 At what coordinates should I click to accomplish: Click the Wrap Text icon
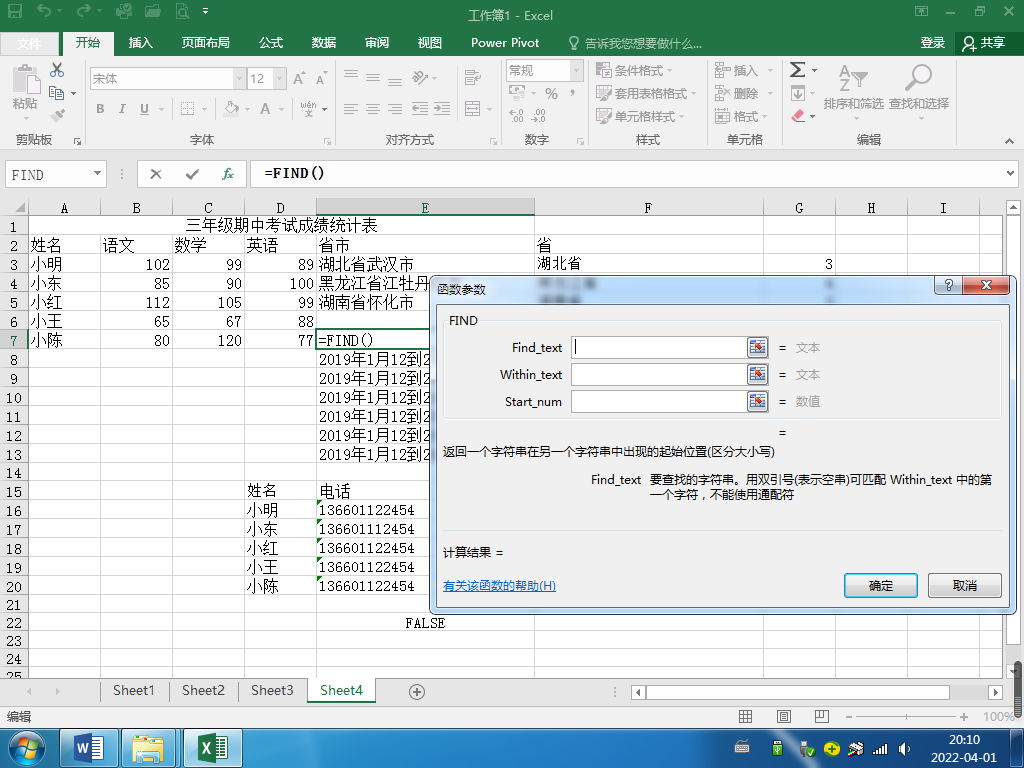coord(473,78)
